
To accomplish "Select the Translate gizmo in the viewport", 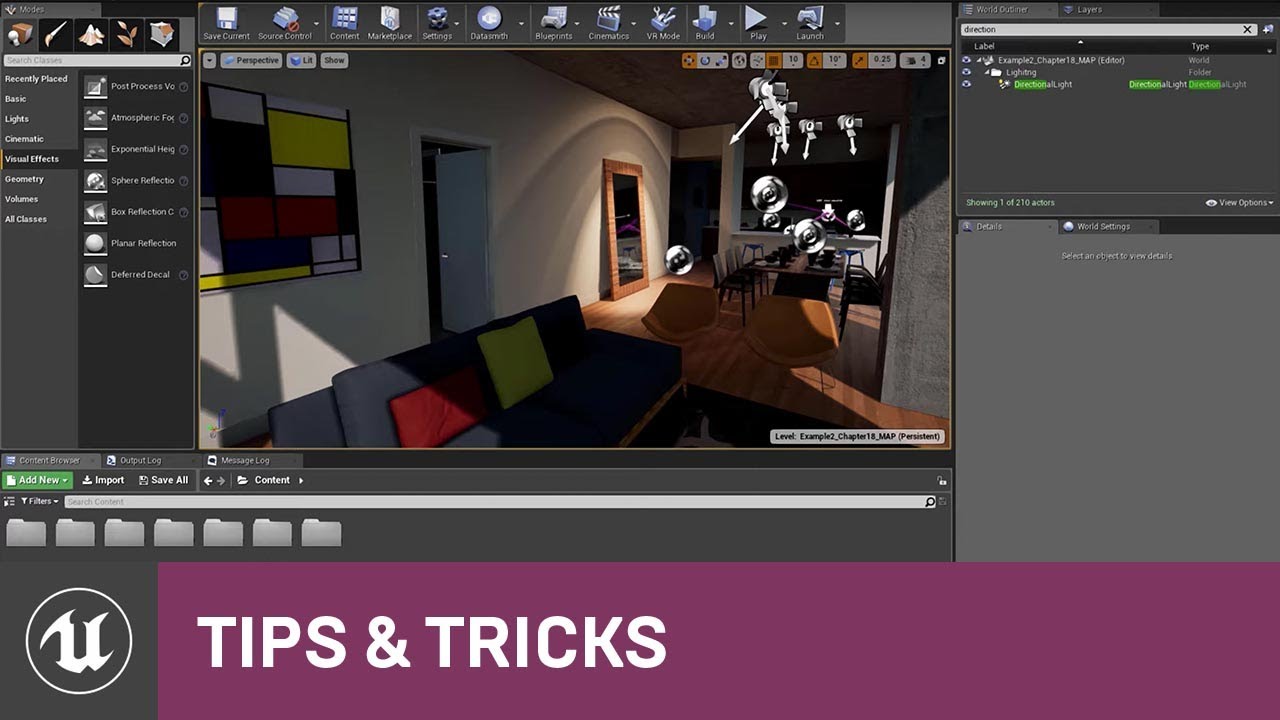I will click(689, 60).
